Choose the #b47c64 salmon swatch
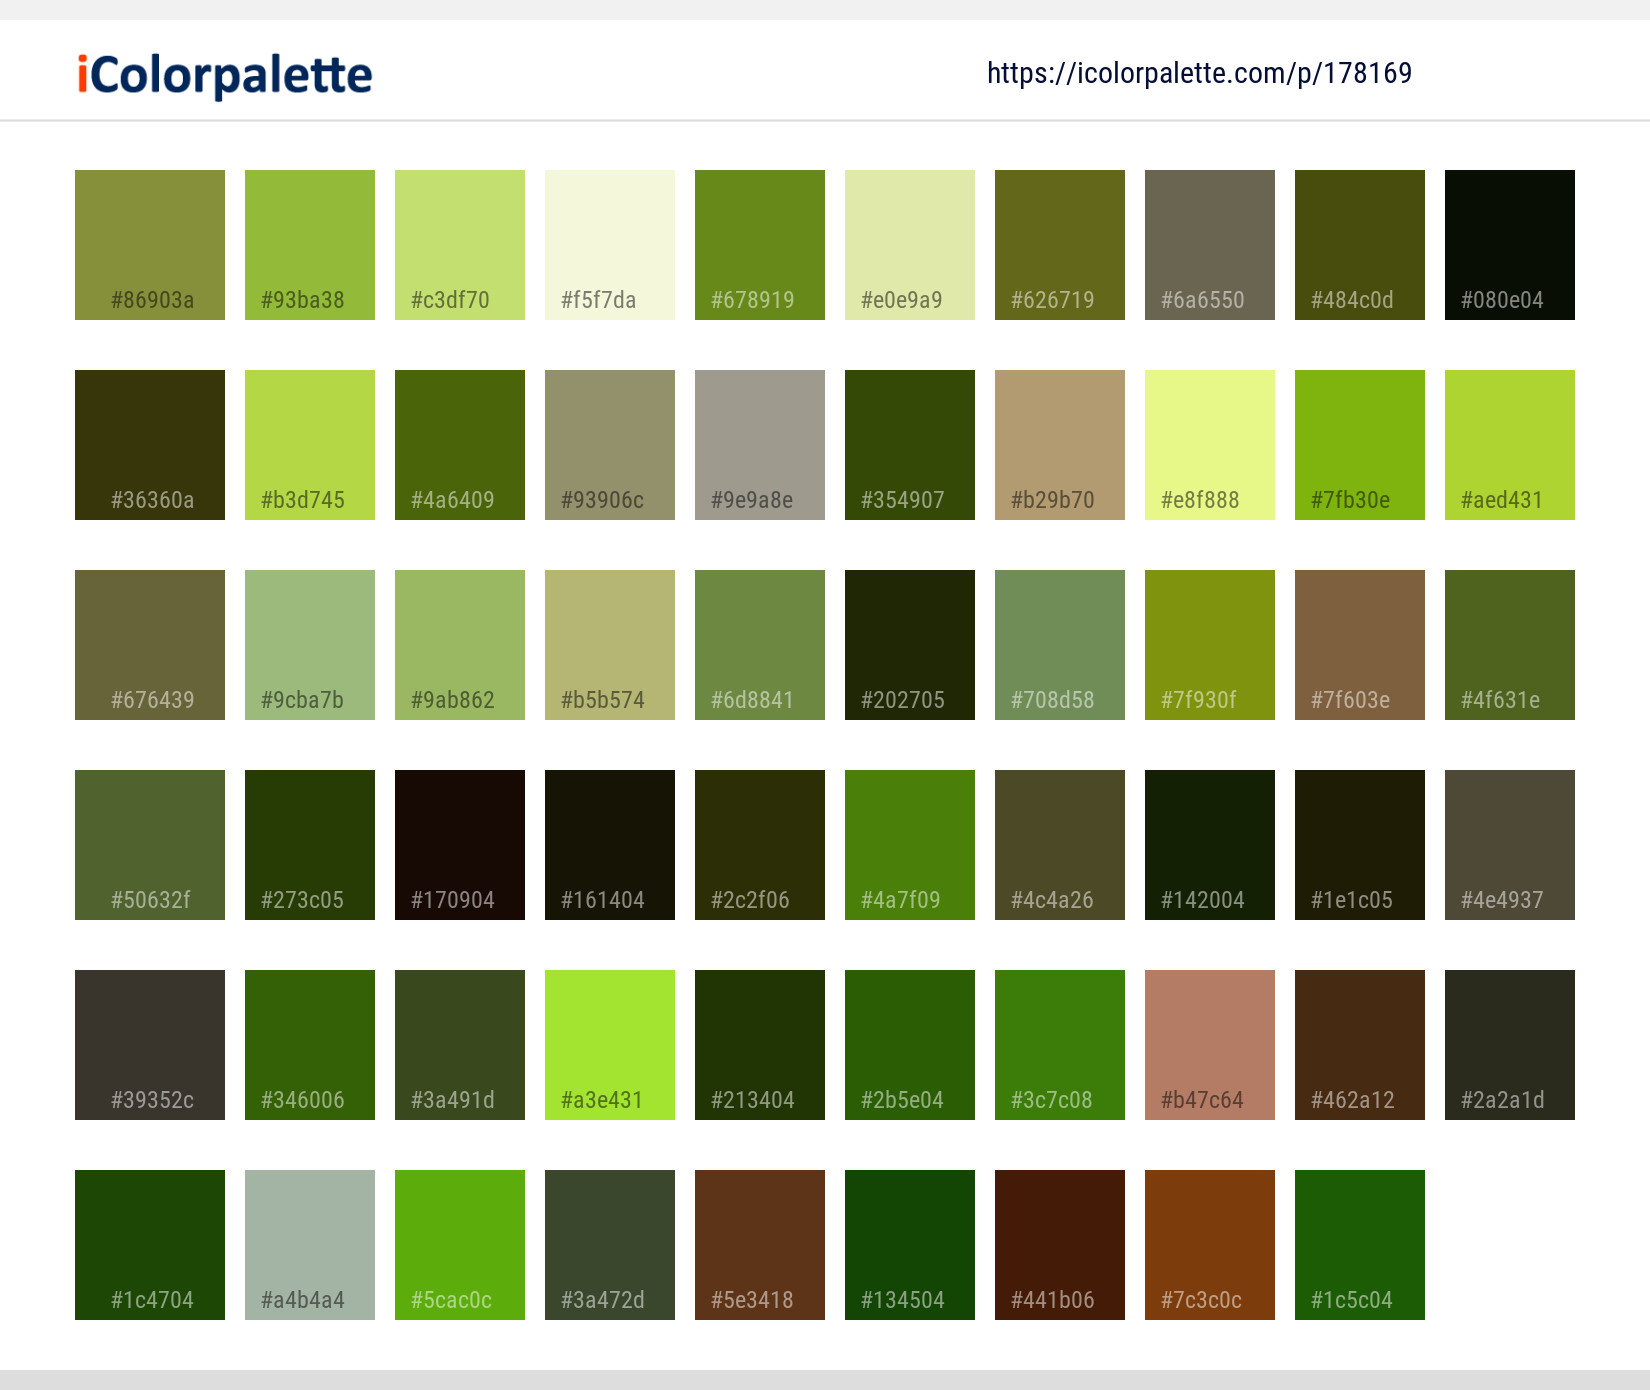The height and width of the screenshot is (1390, 1650). (1210, 1045)
